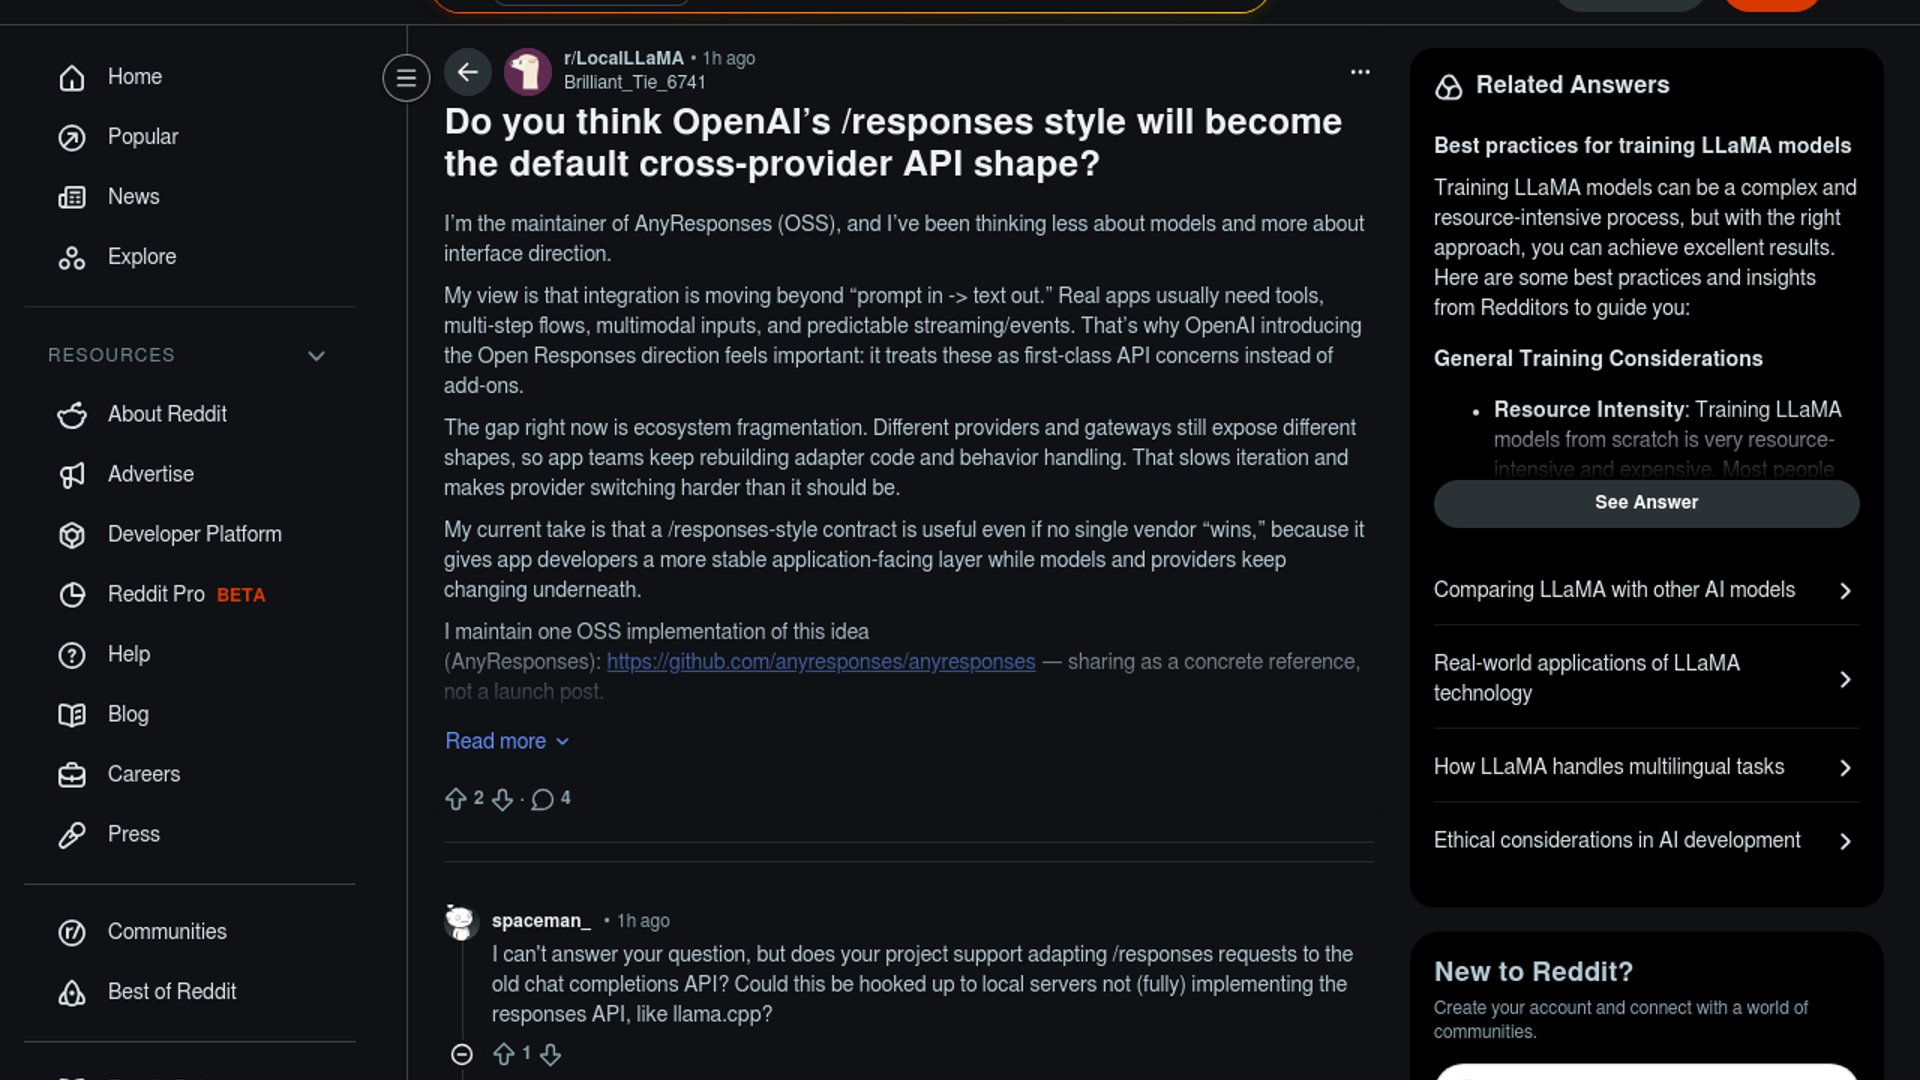The image size is (1920, 1080).
Task: Upvote the spaceman_ comment
Action: (x=504, y=1054)
